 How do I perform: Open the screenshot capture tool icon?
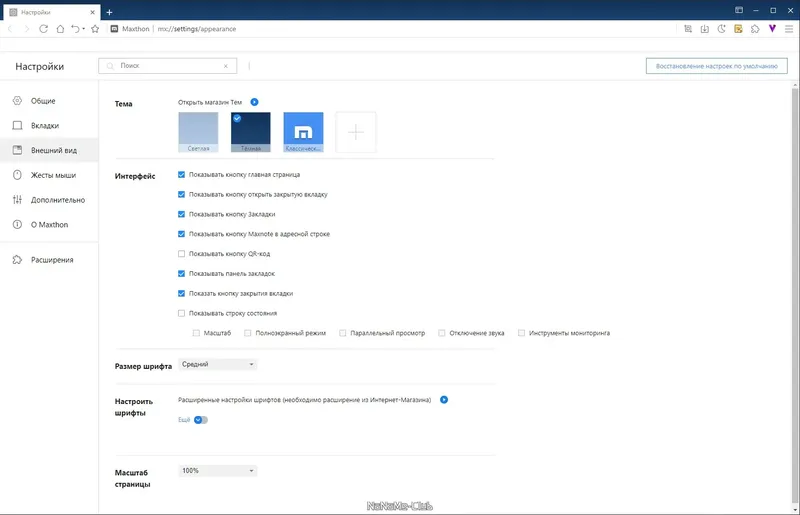688,29
